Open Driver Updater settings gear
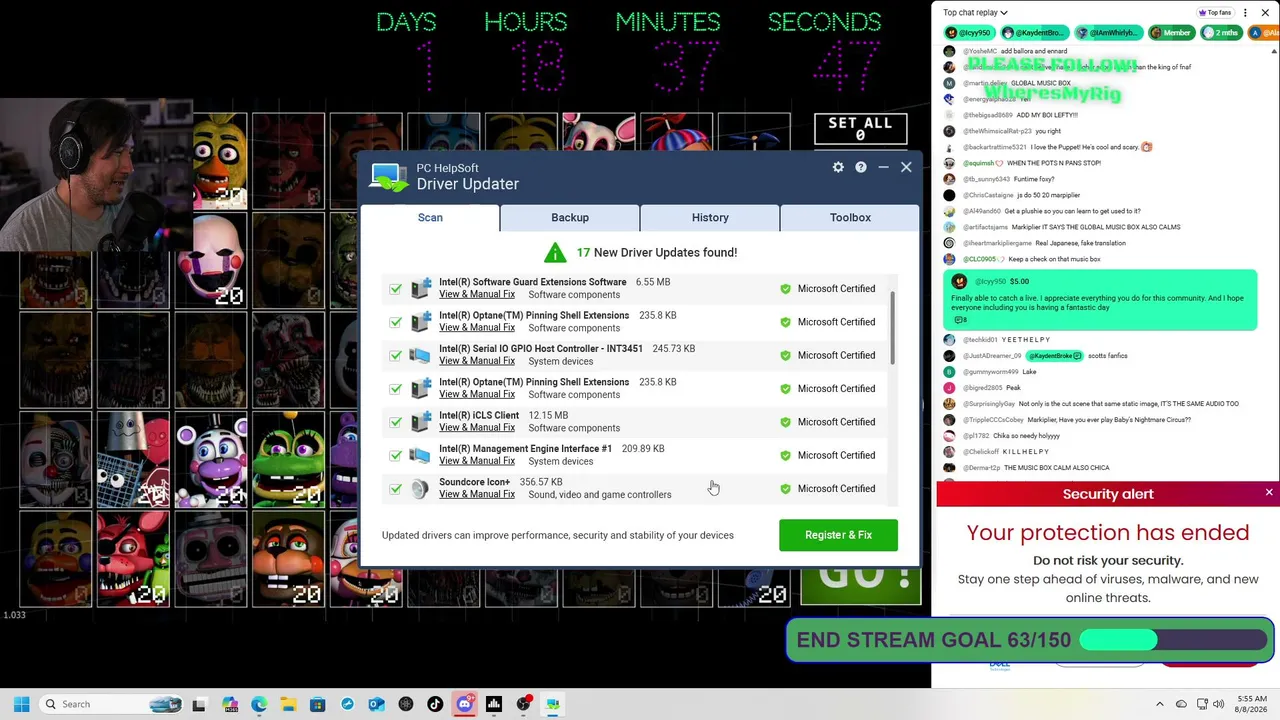The width and height of the screenshot is (1280, 720). point(838,167)
